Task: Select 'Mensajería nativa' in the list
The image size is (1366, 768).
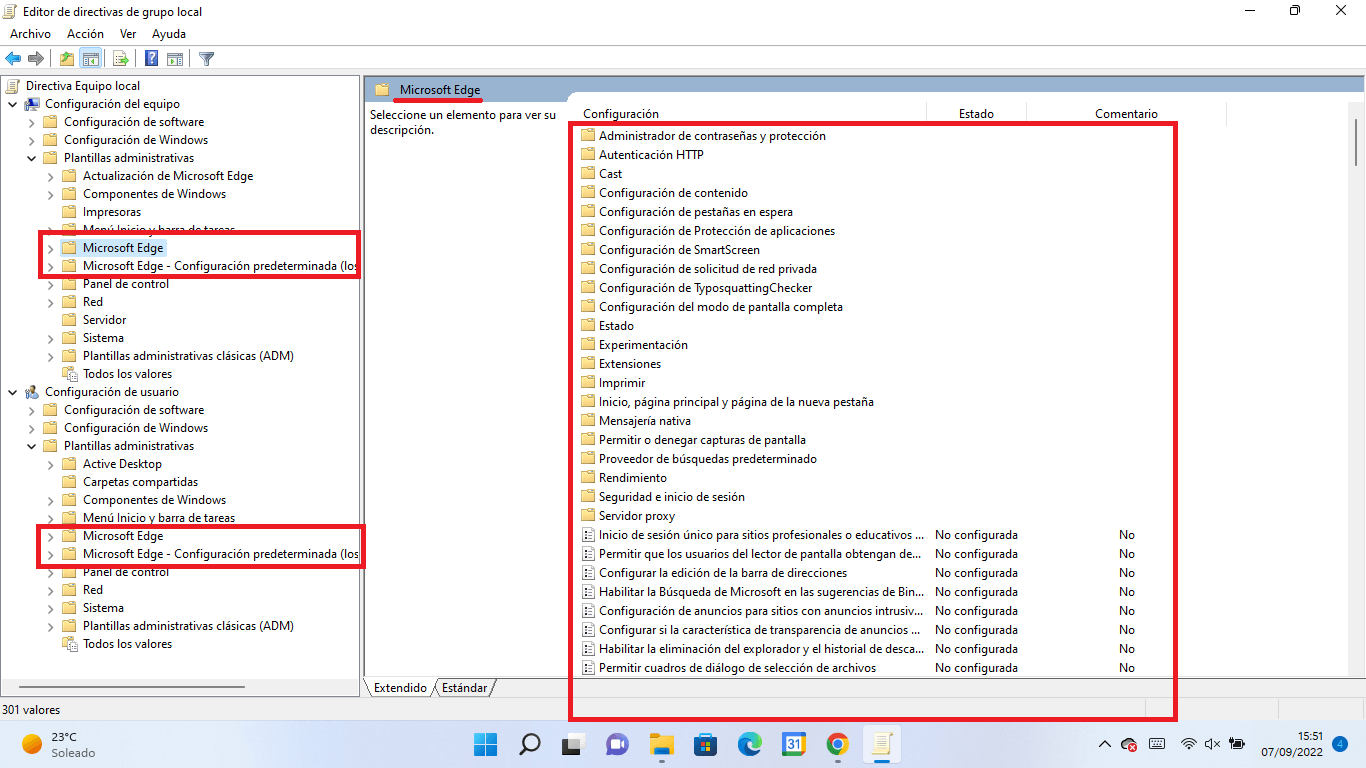Action: (645, 421)
